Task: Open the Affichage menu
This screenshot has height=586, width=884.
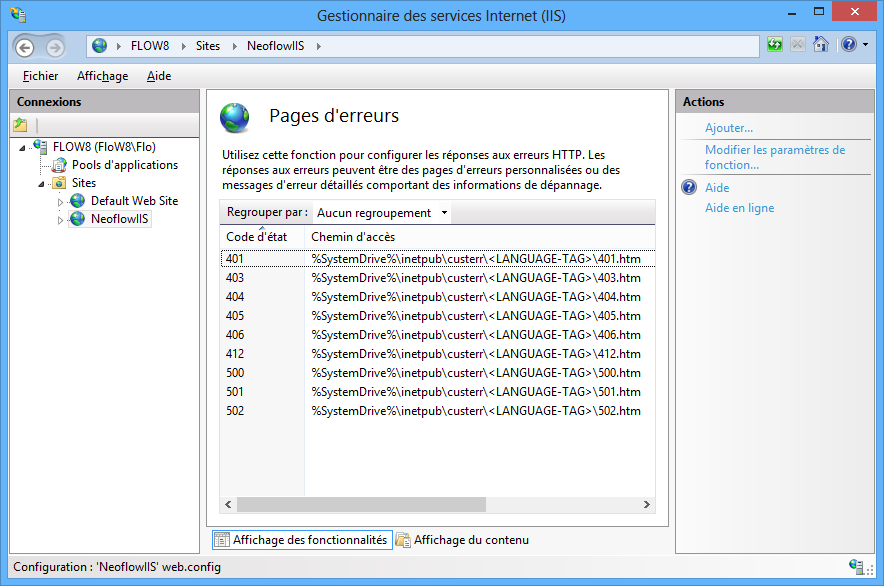Action: click(x=102, y=76)
